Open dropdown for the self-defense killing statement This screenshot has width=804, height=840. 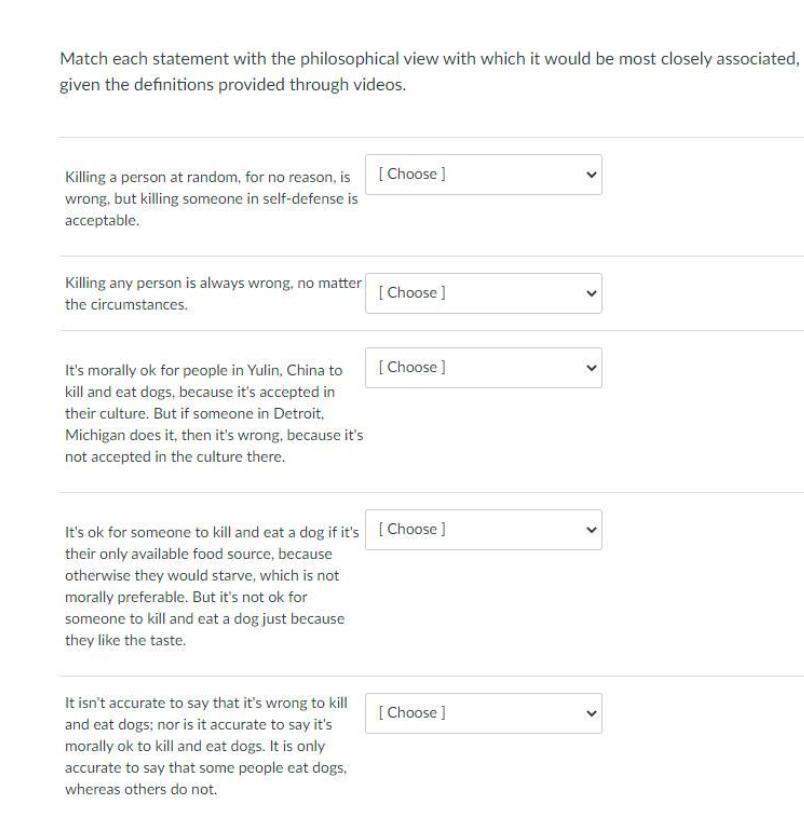point(484,174)
